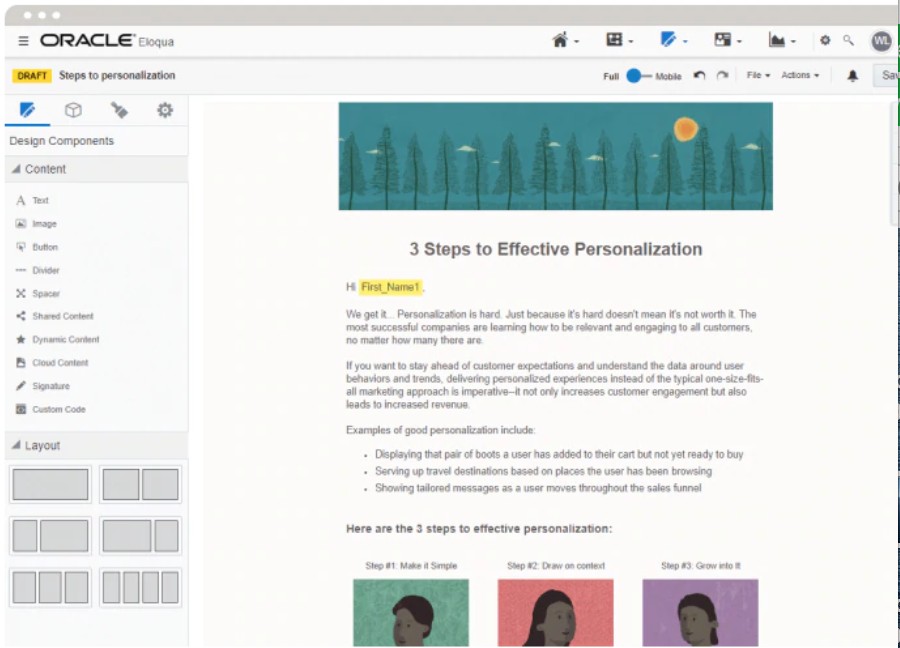
Task: Open the paintbrush styles panel
Action: (x=119, y=110)
